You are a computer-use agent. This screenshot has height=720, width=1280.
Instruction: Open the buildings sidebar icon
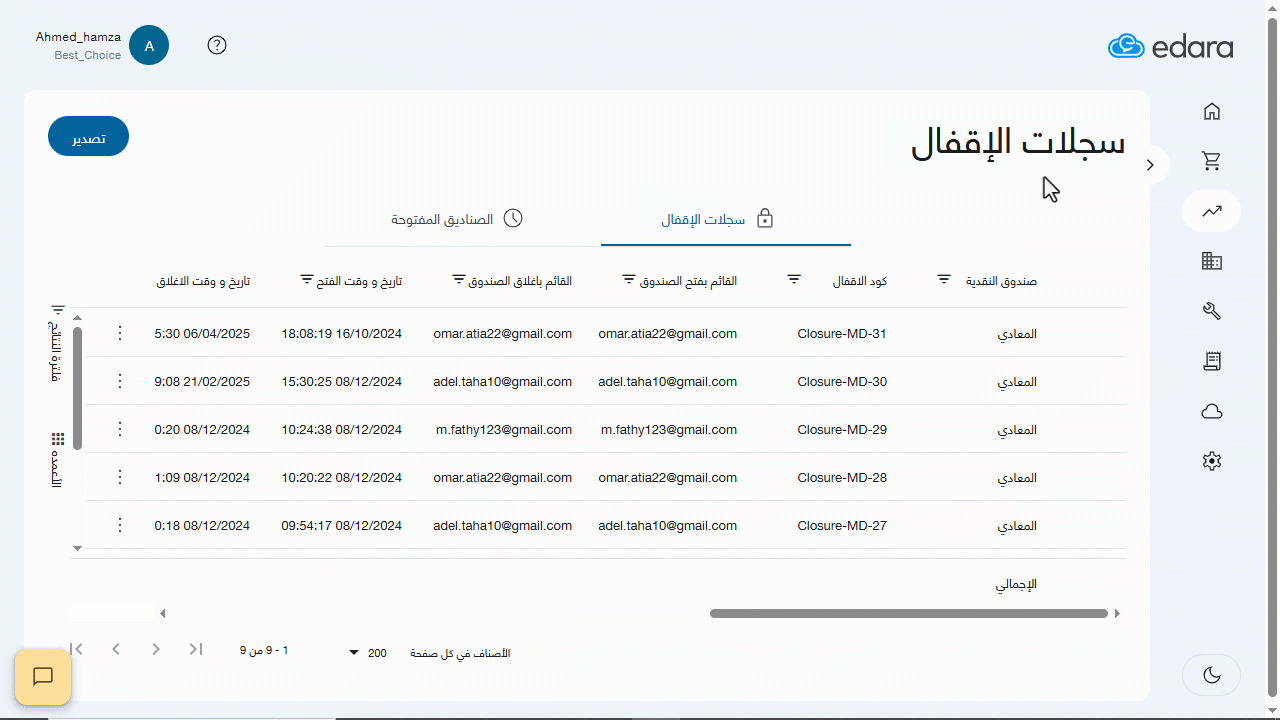click(x=1211, y=261)
